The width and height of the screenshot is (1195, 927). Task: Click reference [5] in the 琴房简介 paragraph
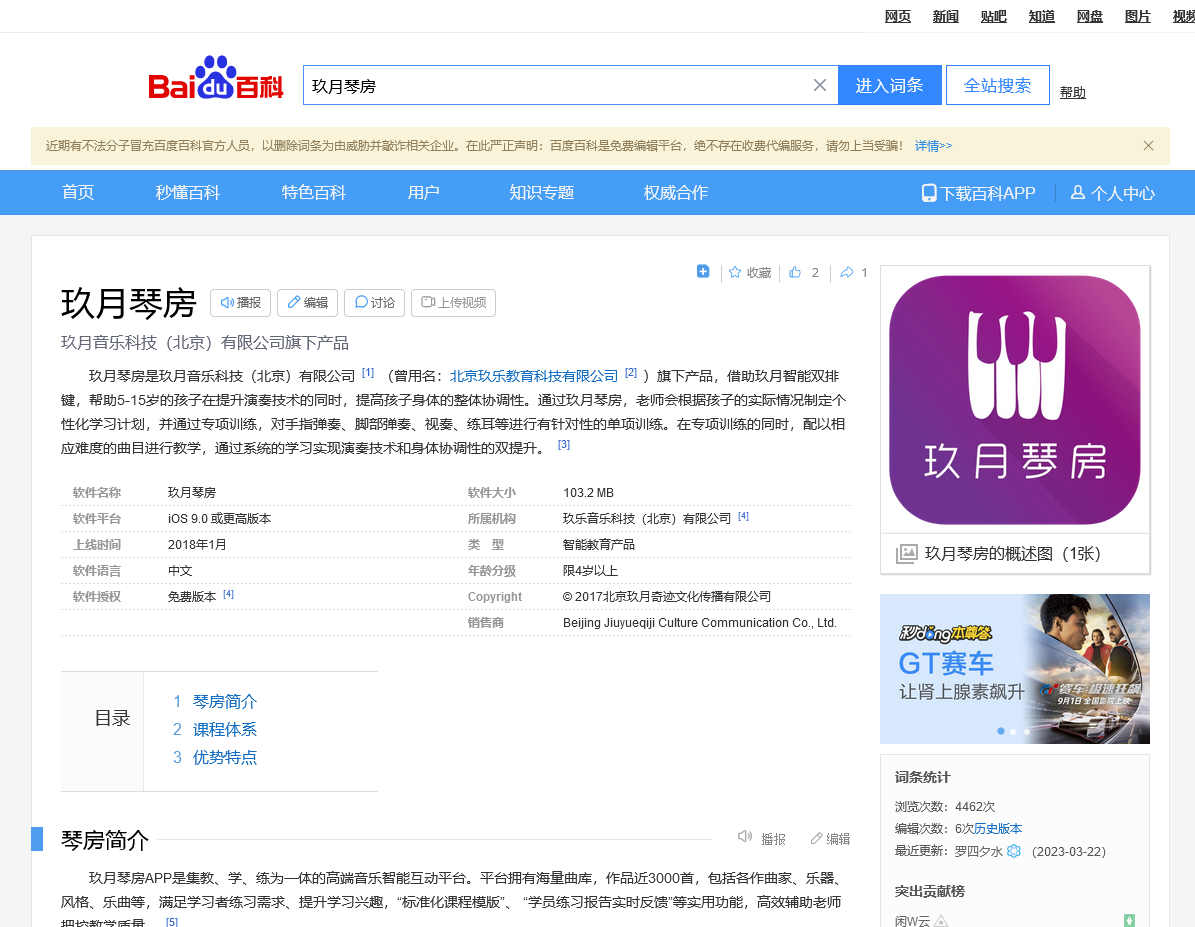(x=172, y=921)
